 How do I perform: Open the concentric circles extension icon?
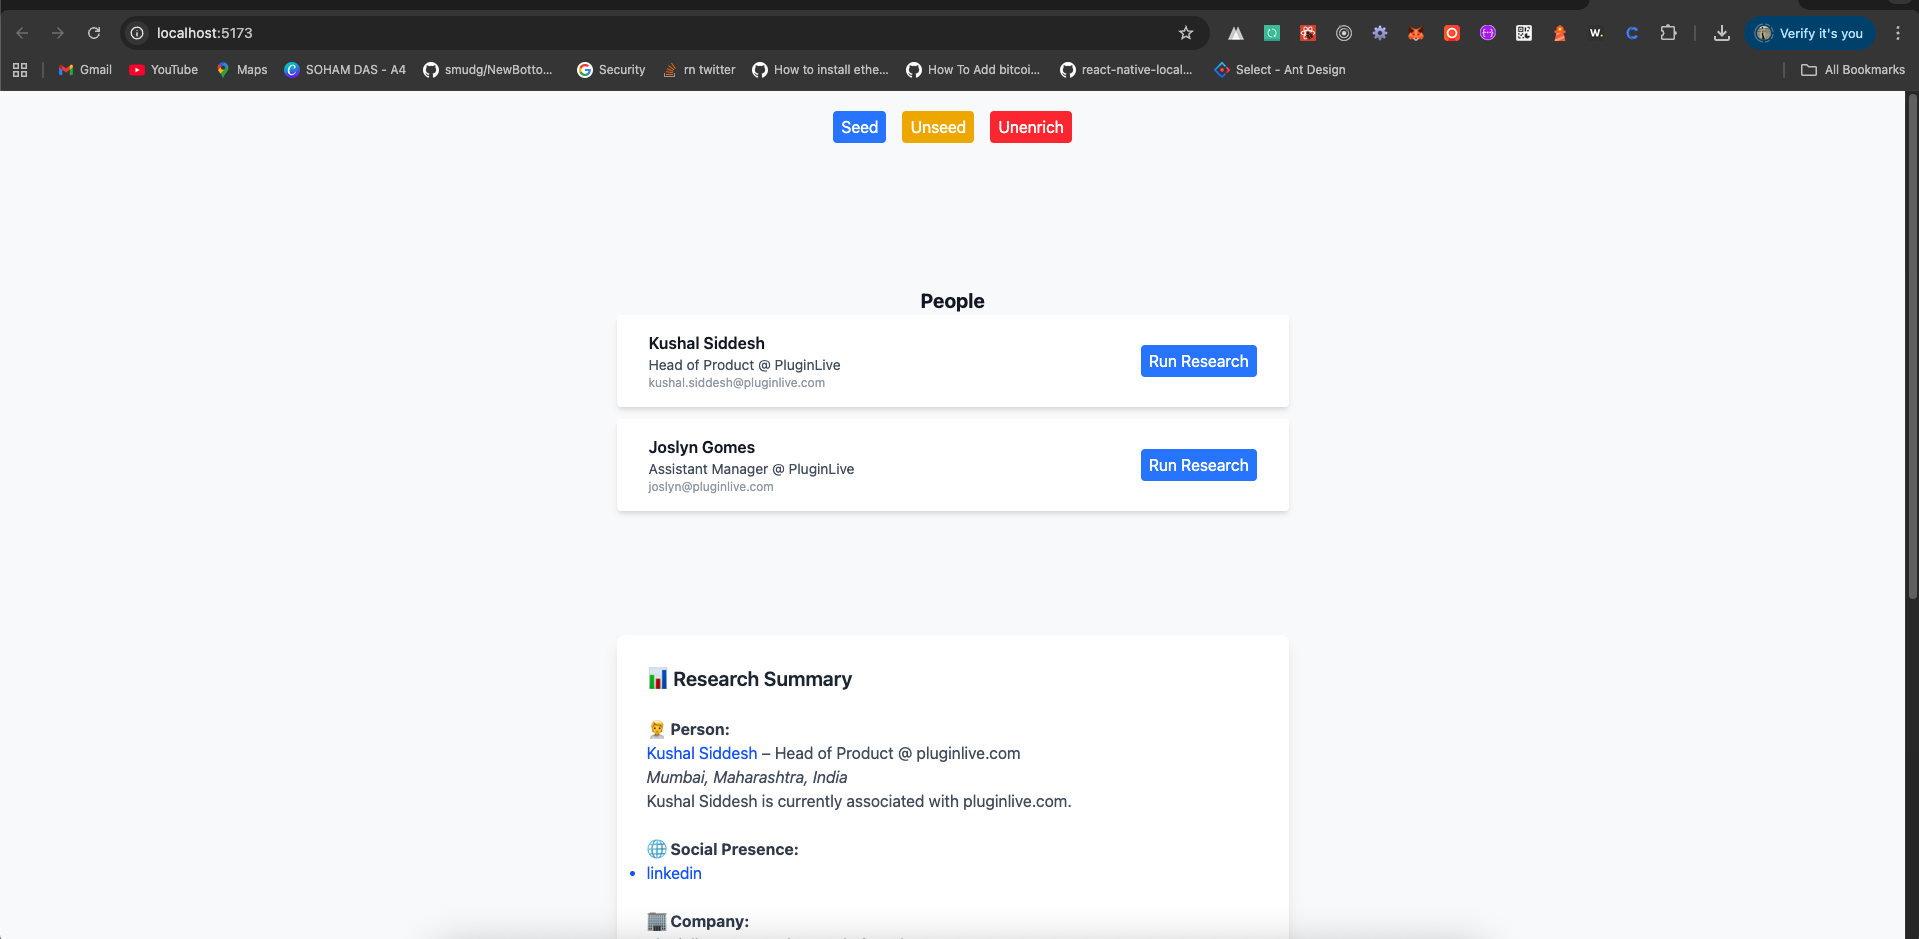[1344, 33]
